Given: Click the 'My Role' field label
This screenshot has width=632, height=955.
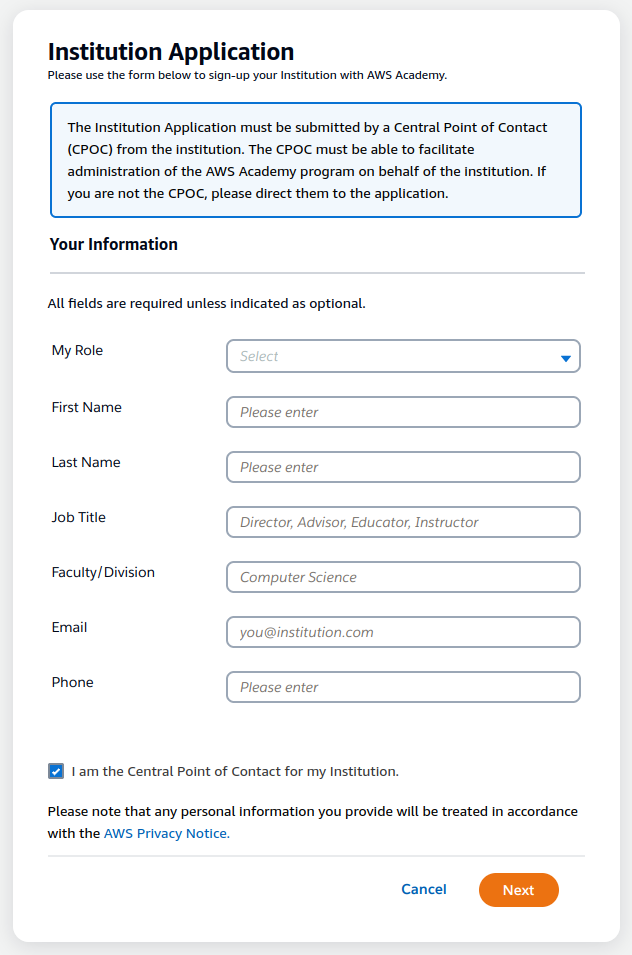Looking at the screenshot, I should click(x=77, y=351).
